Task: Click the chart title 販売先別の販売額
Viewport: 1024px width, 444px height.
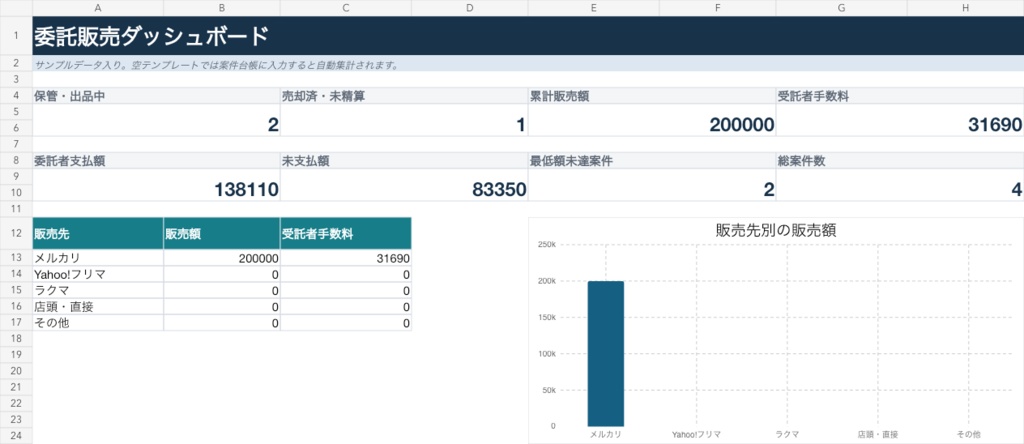Action: [776, 230]
